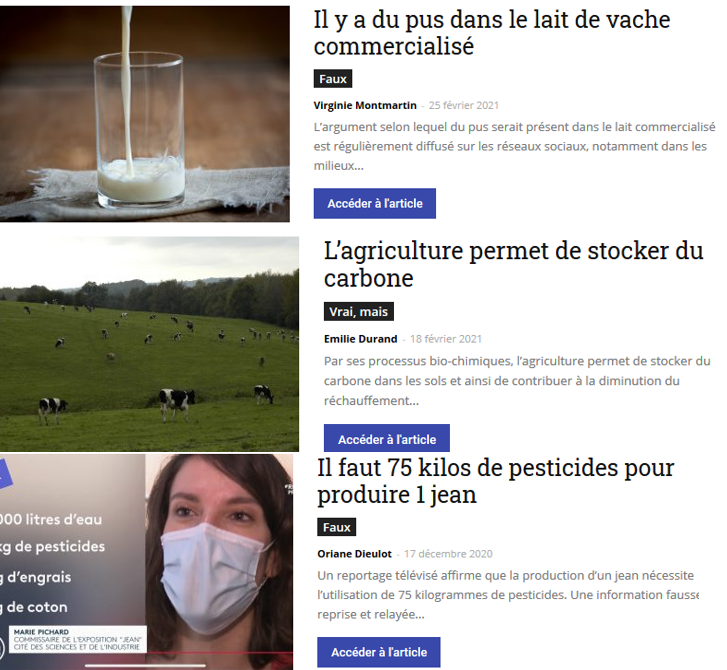Open headline about agriculture storing carbon
Image resolution: width=727 pixels, height=670 pixels.
(x=514, y=264)
